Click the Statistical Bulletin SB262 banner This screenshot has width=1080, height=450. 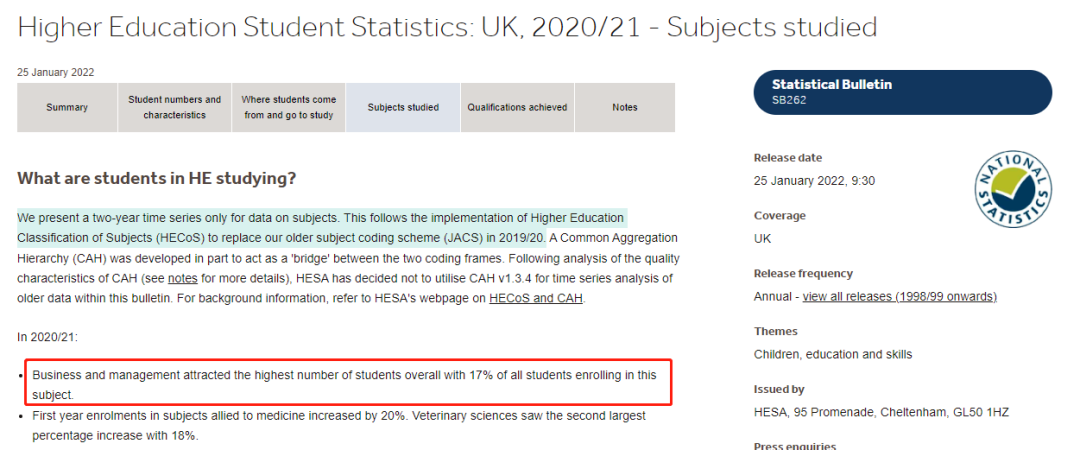[x=903, y=92]
